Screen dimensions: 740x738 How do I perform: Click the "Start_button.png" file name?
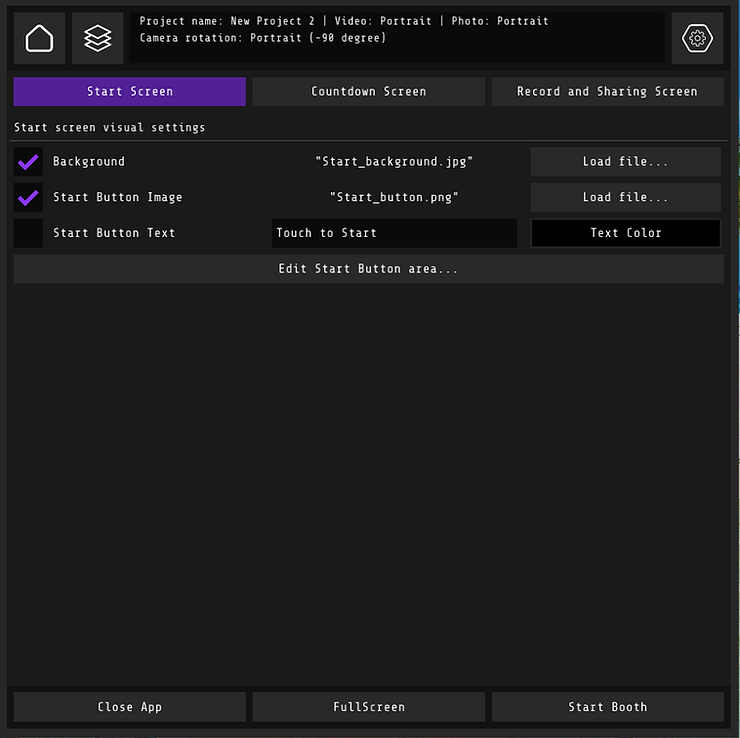tap(394, 198)
